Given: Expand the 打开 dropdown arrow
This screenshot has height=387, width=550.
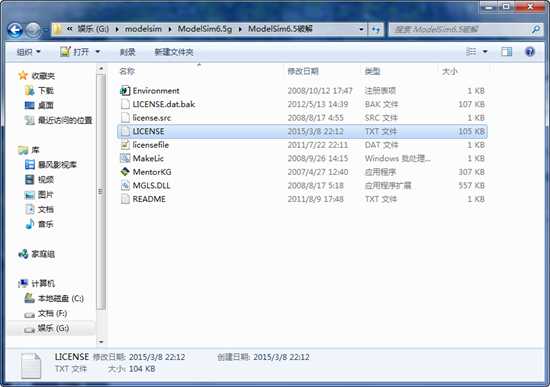Looking at the screenshot, I should [x=98, y=52].
